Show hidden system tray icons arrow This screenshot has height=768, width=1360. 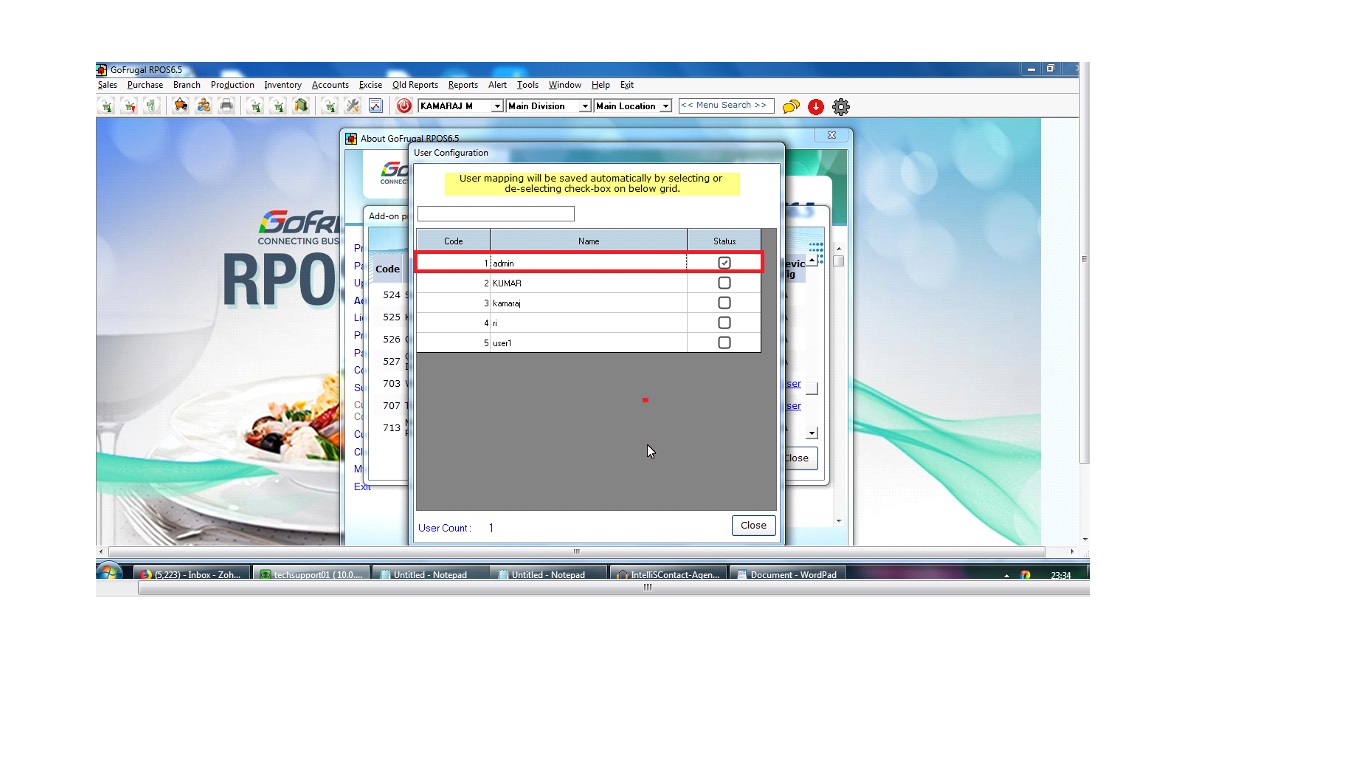pos(1007,576)
